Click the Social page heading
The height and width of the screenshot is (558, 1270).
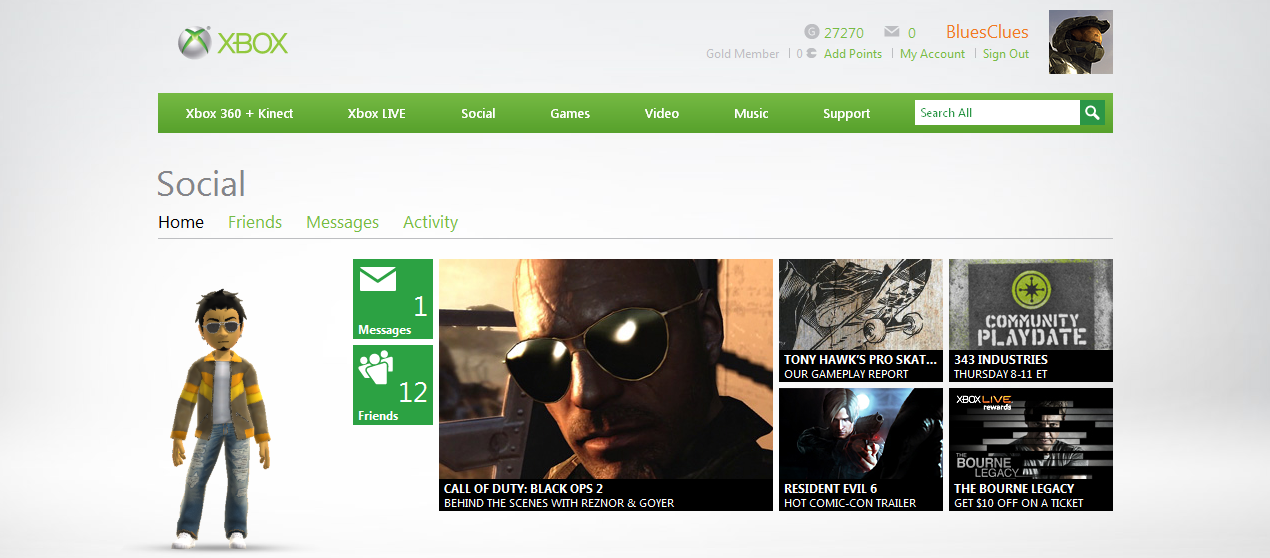tap(201, 184)
